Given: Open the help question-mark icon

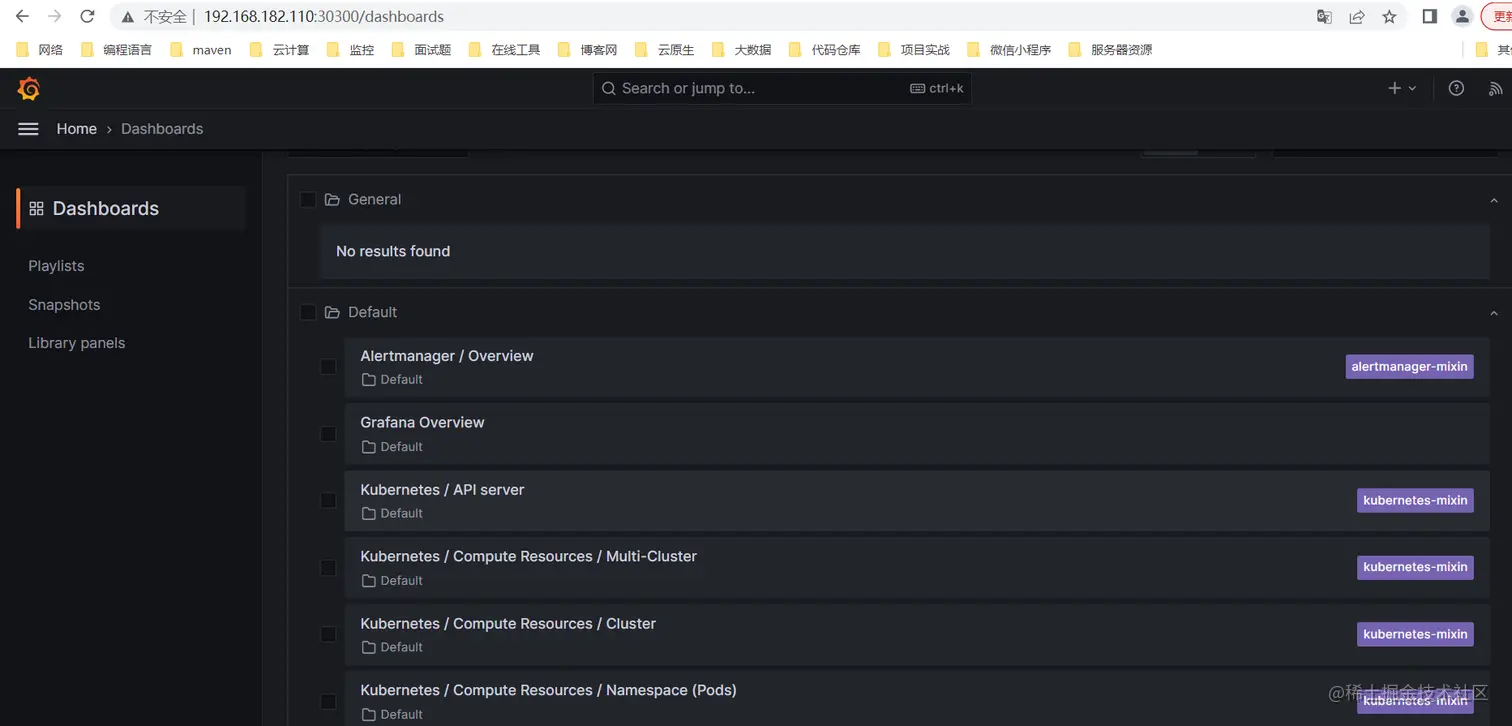Looking at the screenshot, I should 1456,88.
